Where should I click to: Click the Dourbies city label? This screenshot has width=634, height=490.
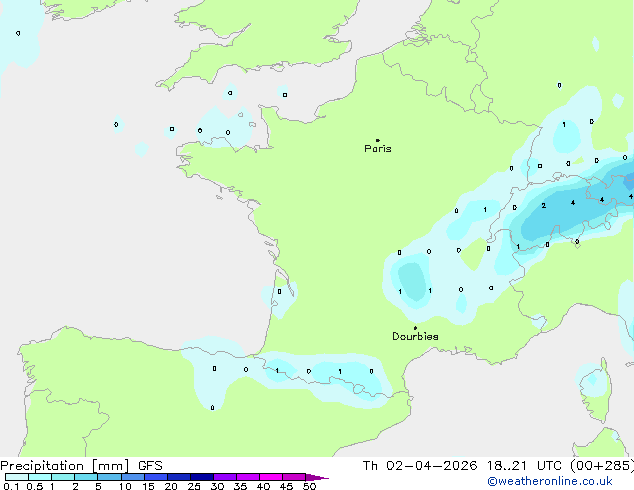click(415, 336)
